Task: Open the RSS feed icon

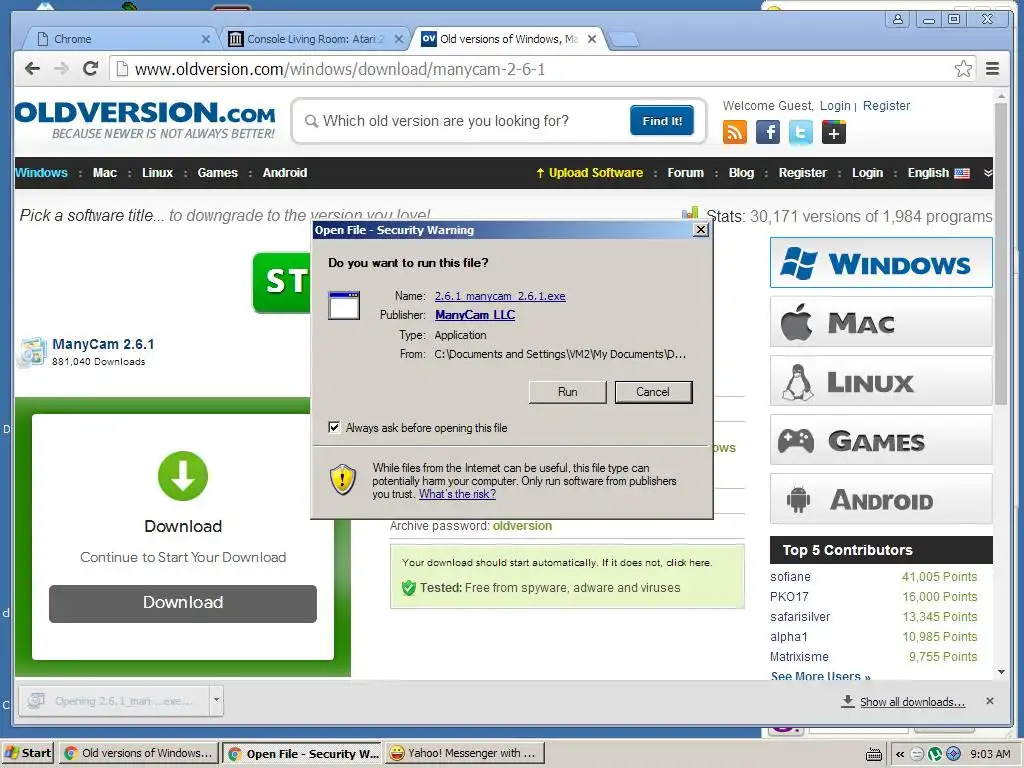Action: pos(735,133)
